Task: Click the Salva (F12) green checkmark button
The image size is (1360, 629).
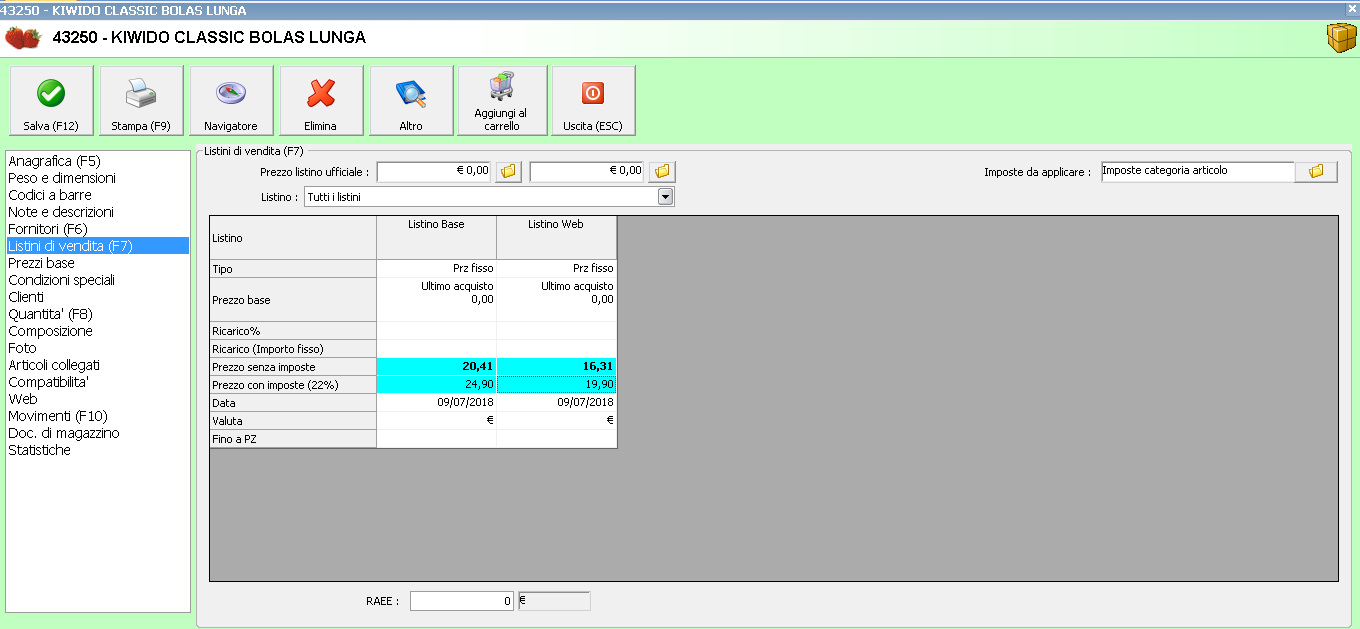Action: pos(51,101)
